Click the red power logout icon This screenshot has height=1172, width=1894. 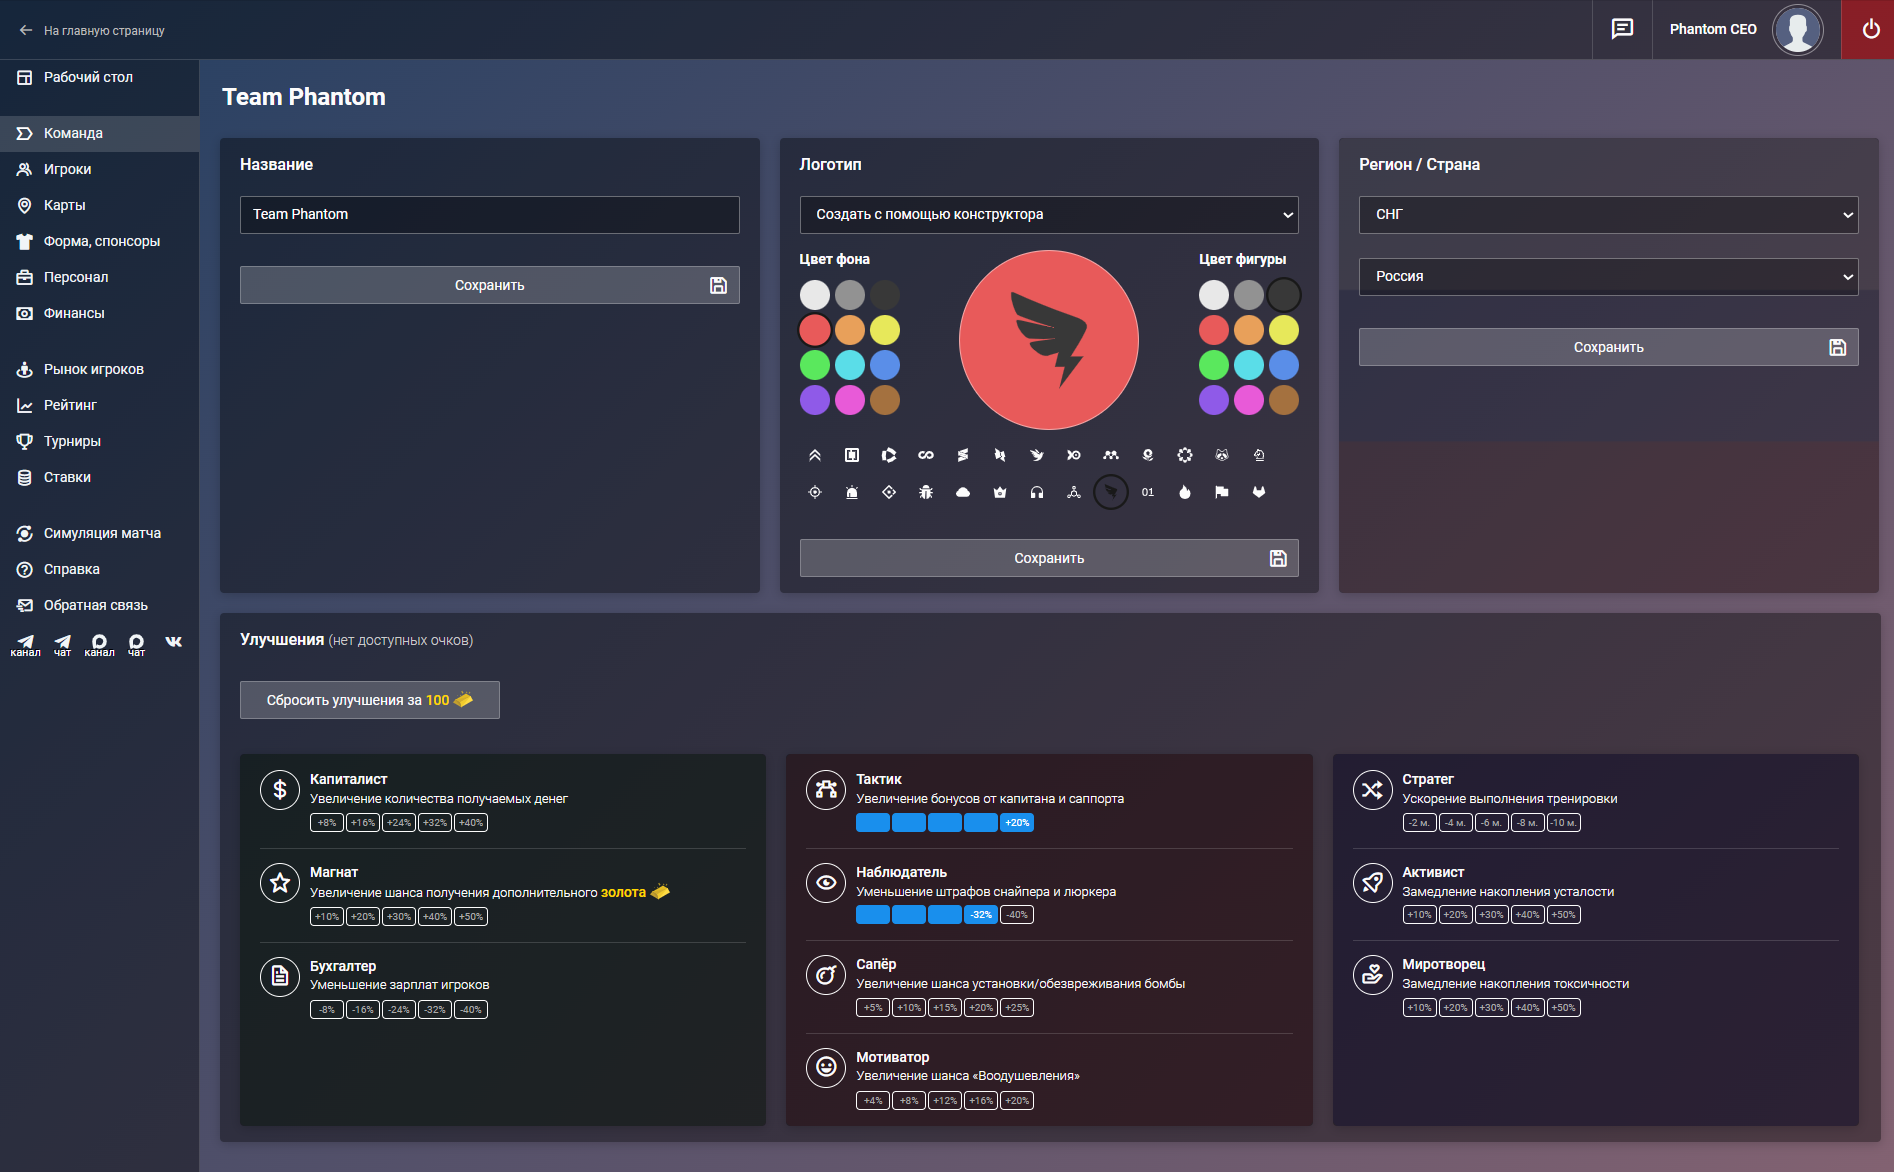point(1869,29)
